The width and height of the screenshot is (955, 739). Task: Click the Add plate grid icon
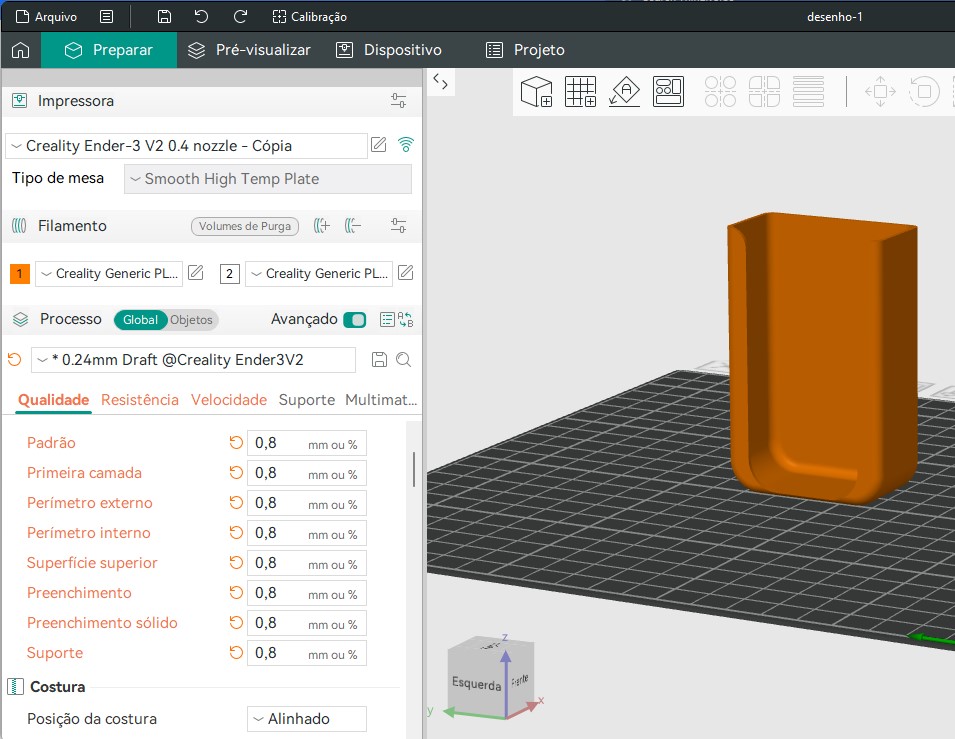click(580, 92)
